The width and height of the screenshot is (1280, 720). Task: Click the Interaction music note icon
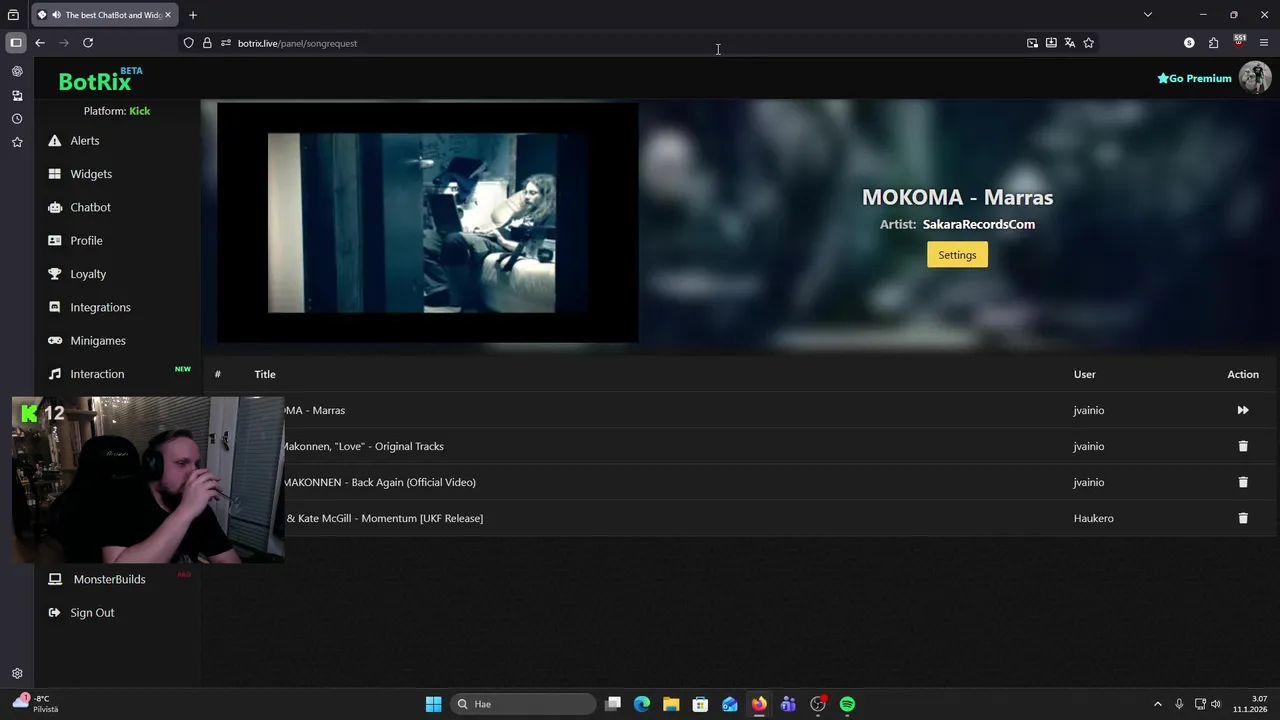[x=54, y=374]
